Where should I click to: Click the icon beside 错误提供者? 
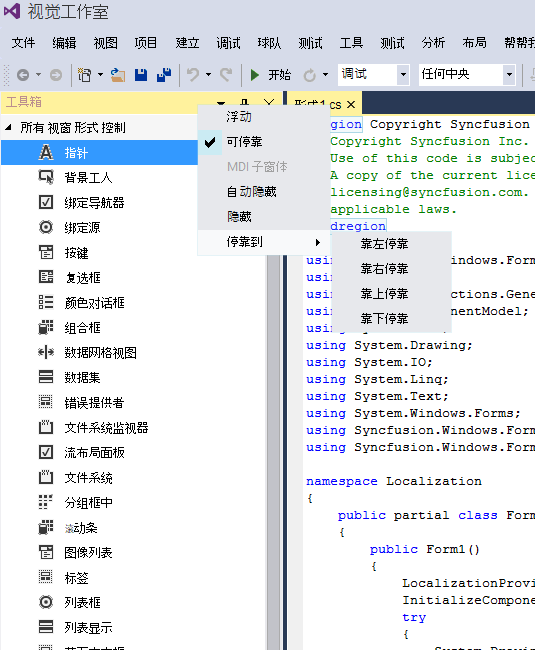click(46, 402)
